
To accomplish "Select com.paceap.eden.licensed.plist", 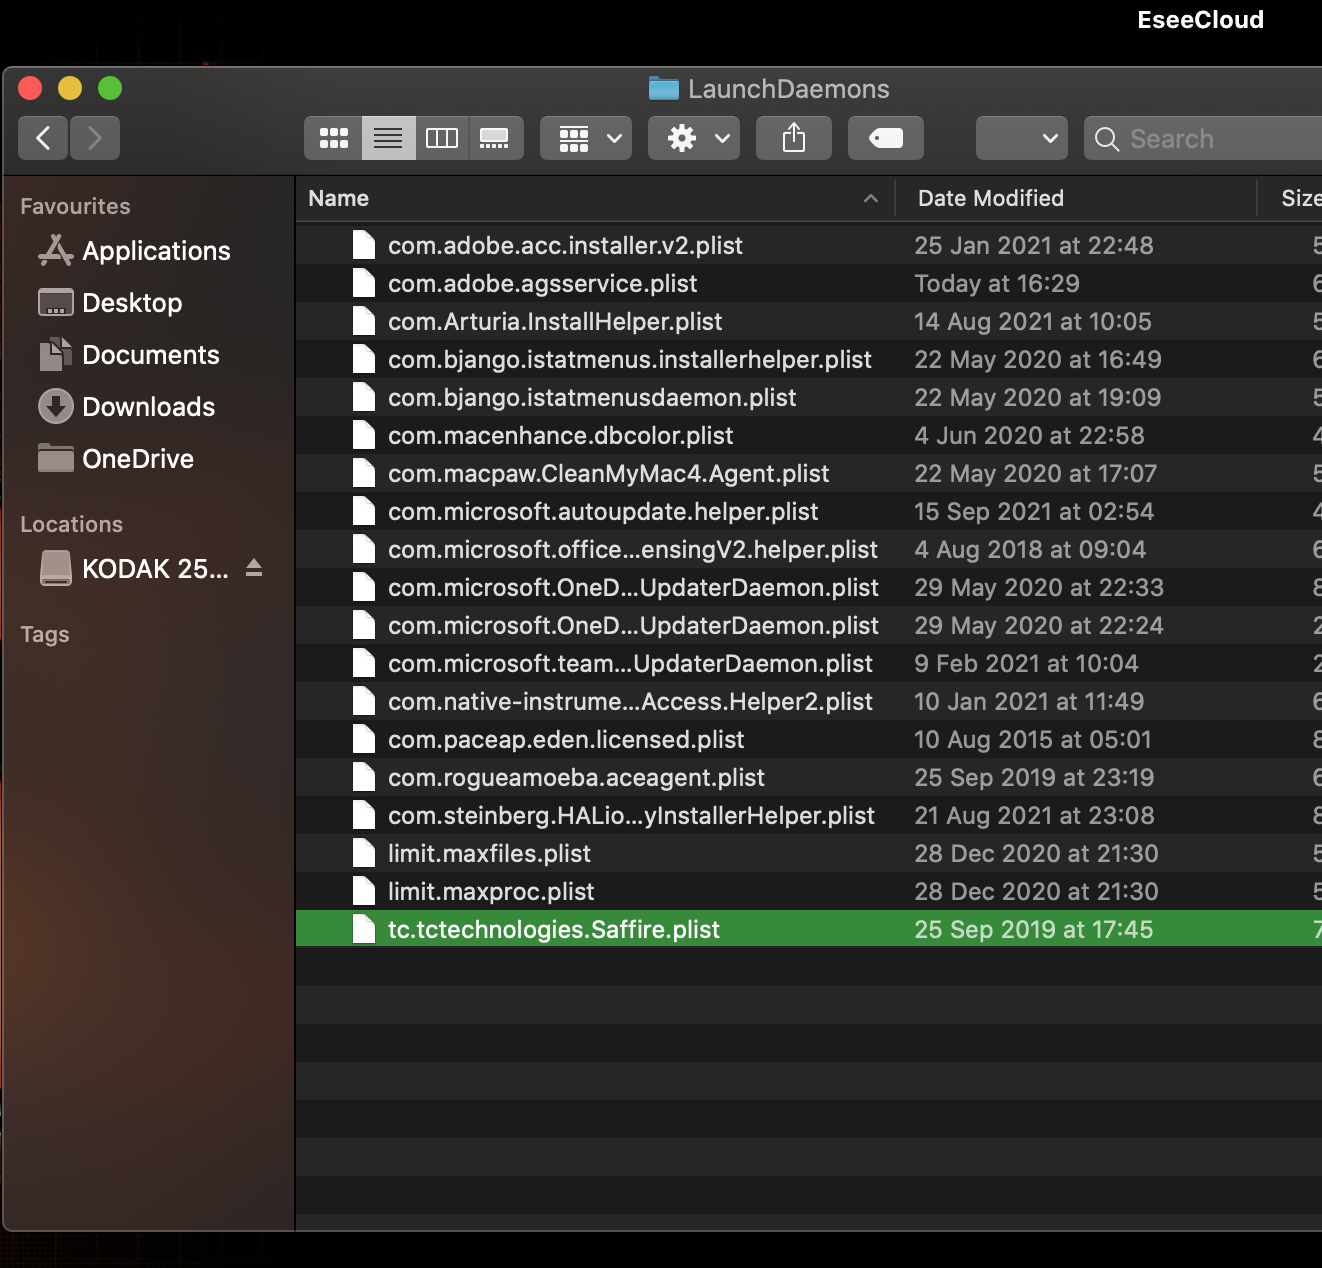I will [808, 739].
